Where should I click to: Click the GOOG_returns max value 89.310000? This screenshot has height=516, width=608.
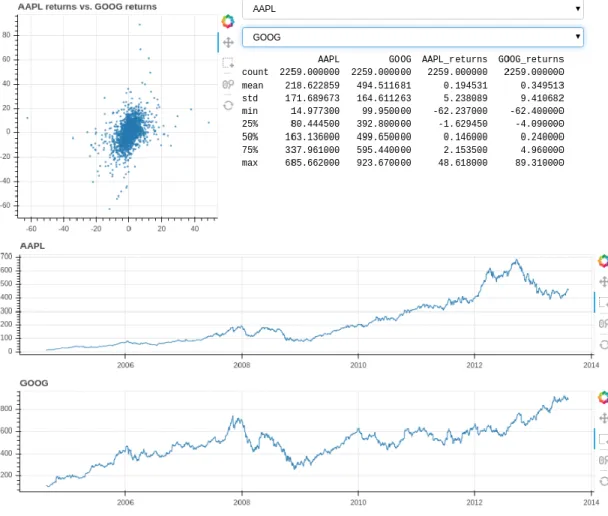(x=539, y=163)
